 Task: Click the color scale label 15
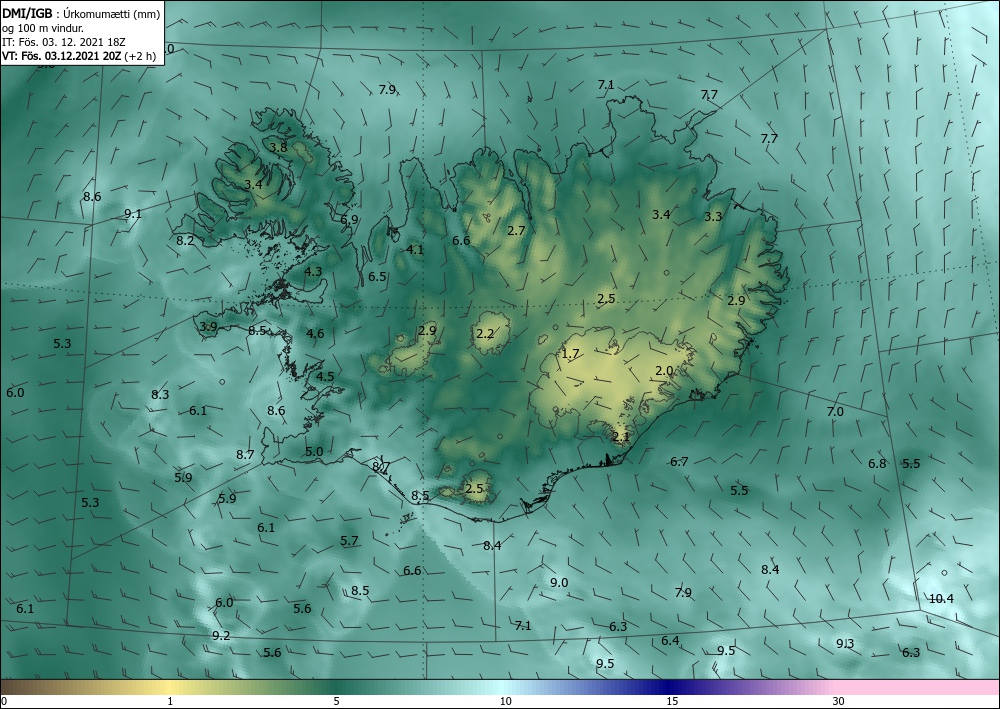[672, 701]
